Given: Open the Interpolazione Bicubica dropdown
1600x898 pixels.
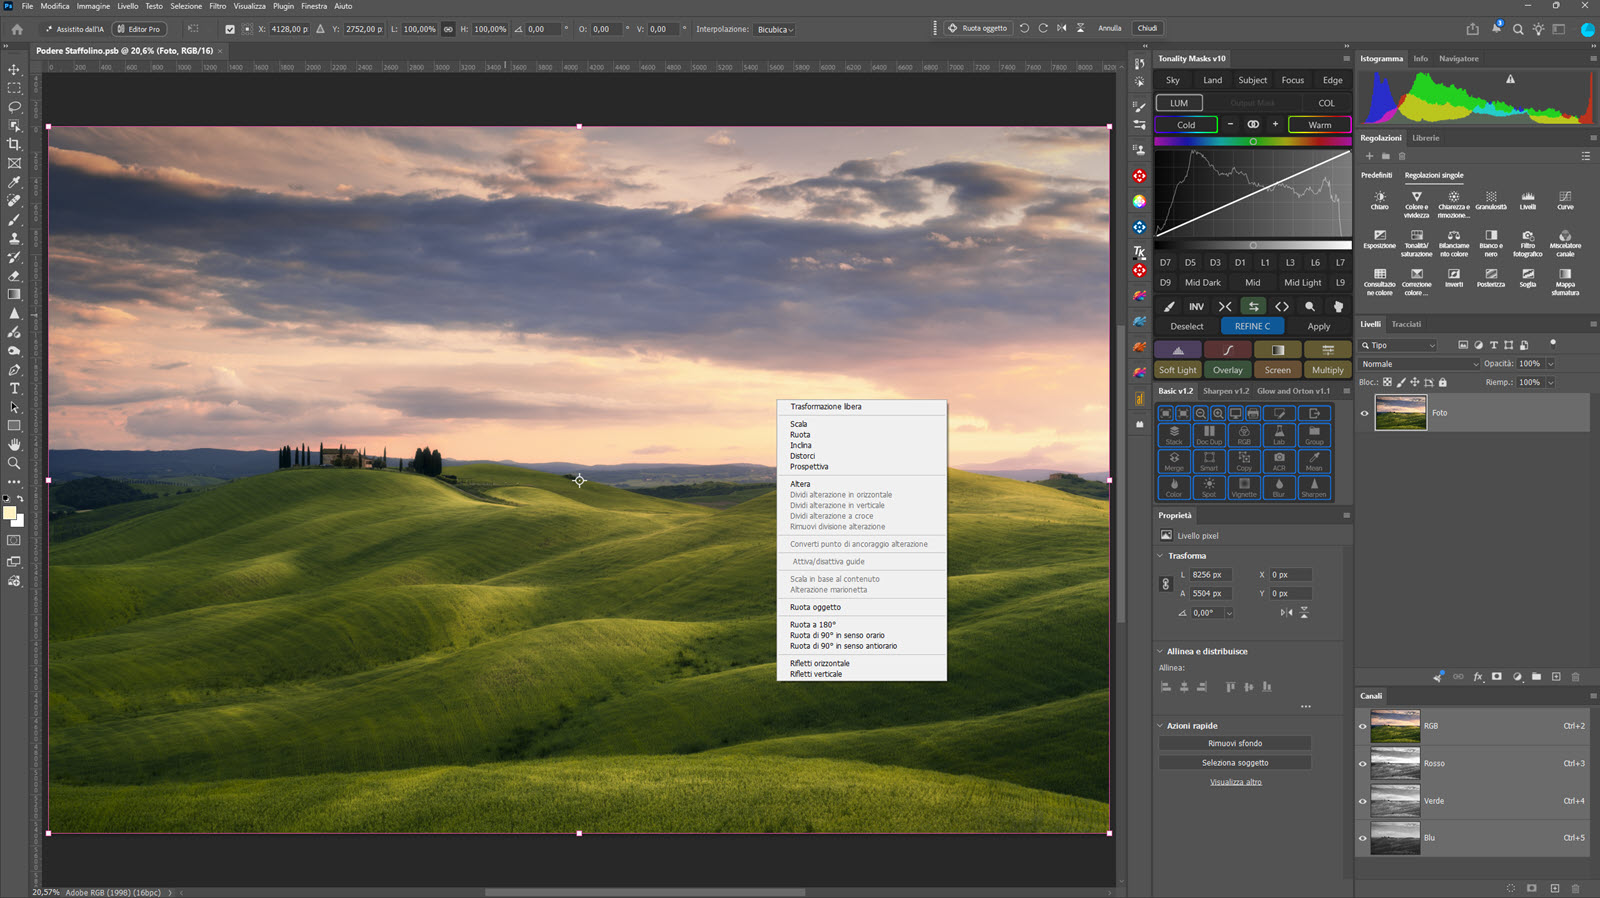Looking at the screenshot, I should (x=775, y=29).
